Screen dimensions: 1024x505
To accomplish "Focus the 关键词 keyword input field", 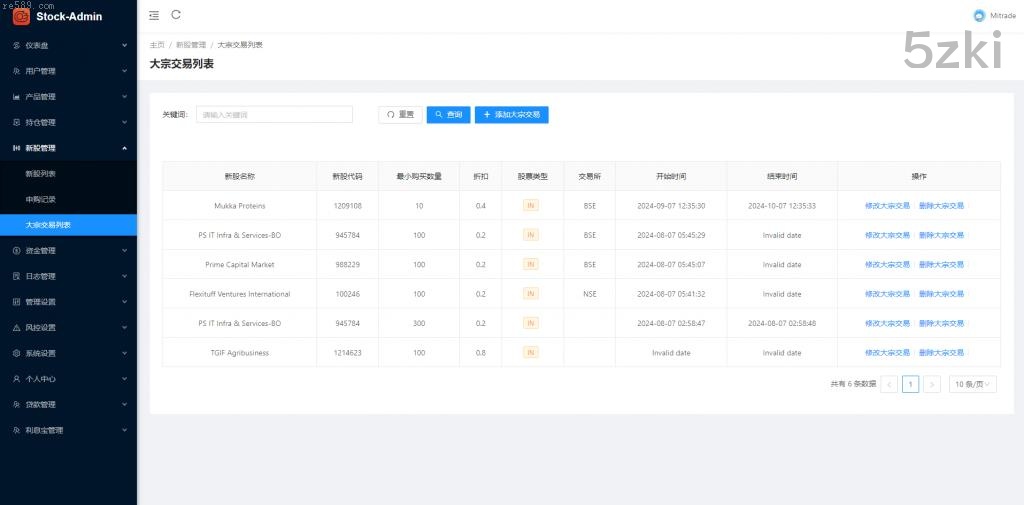I will 274,115.
